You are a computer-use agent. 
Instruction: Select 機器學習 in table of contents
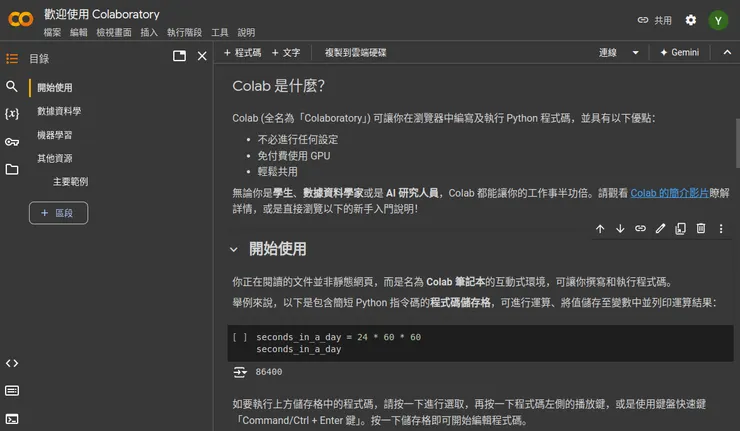tap(55, 135)
